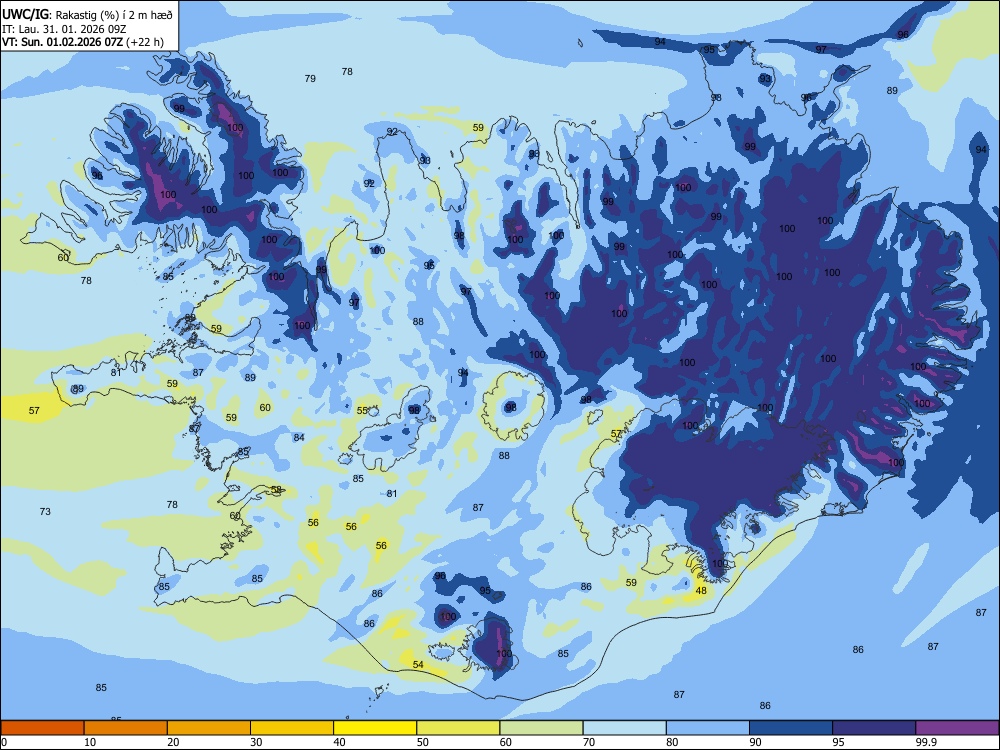
Task: Click the '48' humidity value on the map
Action: 701,591
